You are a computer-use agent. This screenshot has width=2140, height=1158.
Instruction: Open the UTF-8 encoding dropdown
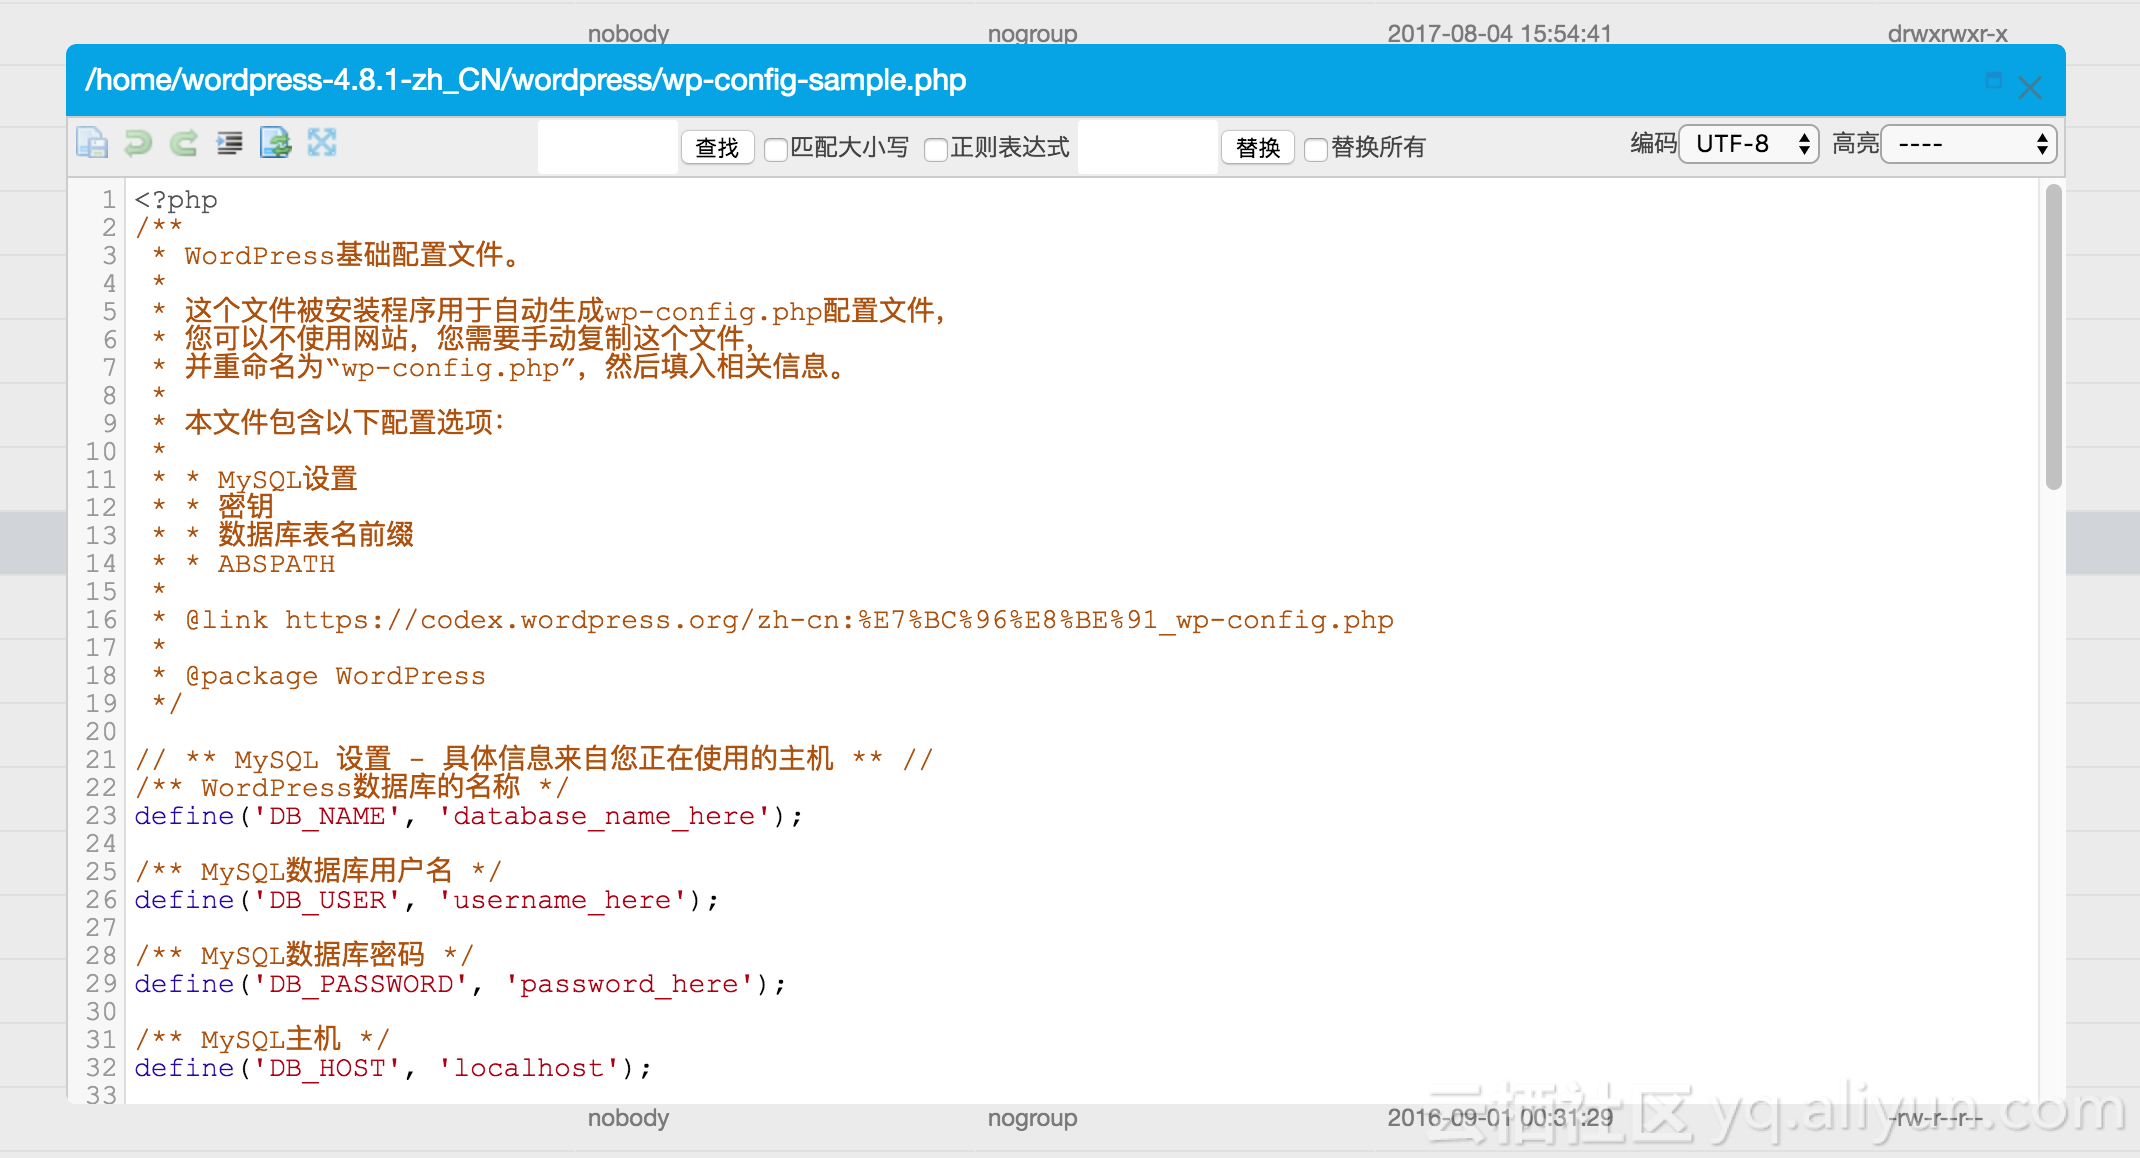[1748, 144]
